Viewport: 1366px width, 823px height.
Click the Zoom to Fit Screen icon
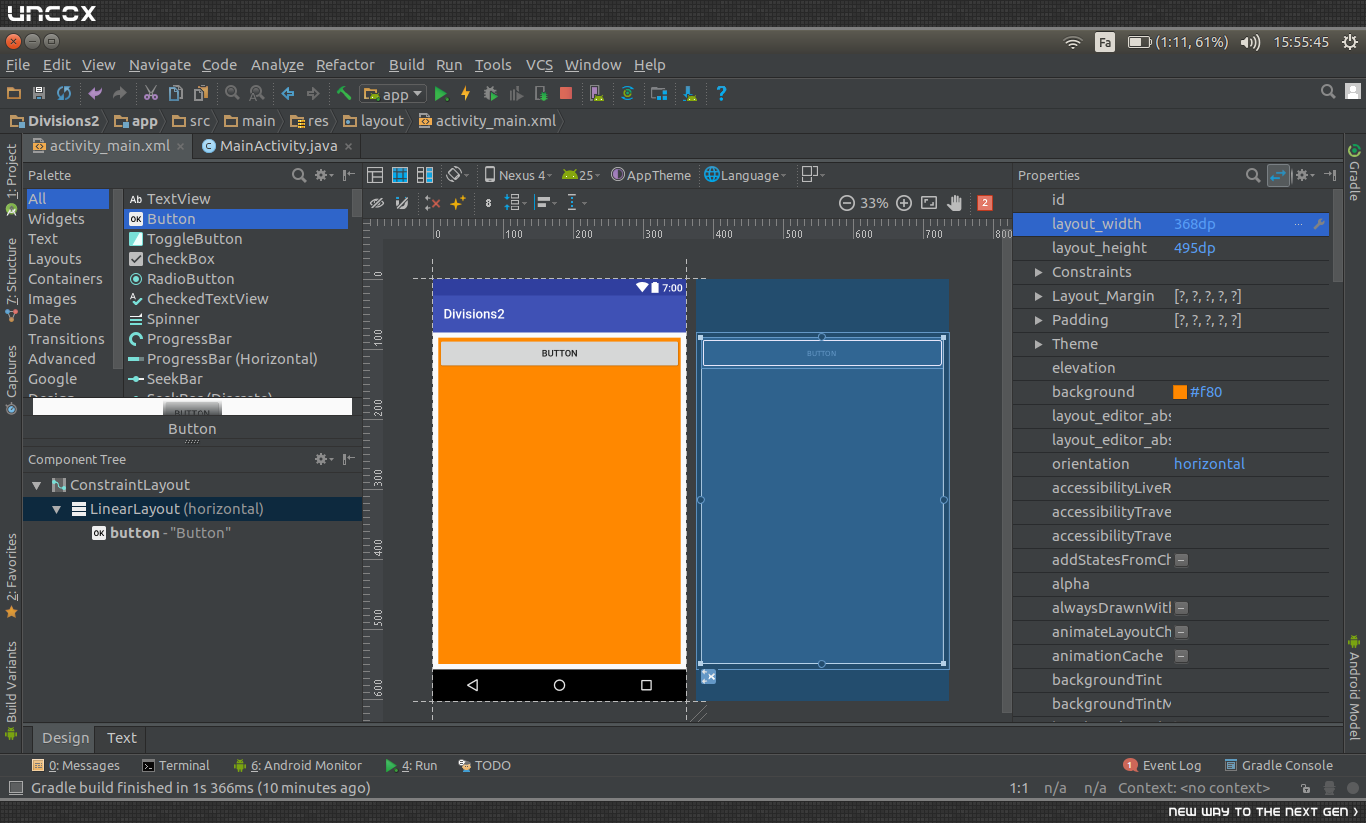(x=929, y=203)
